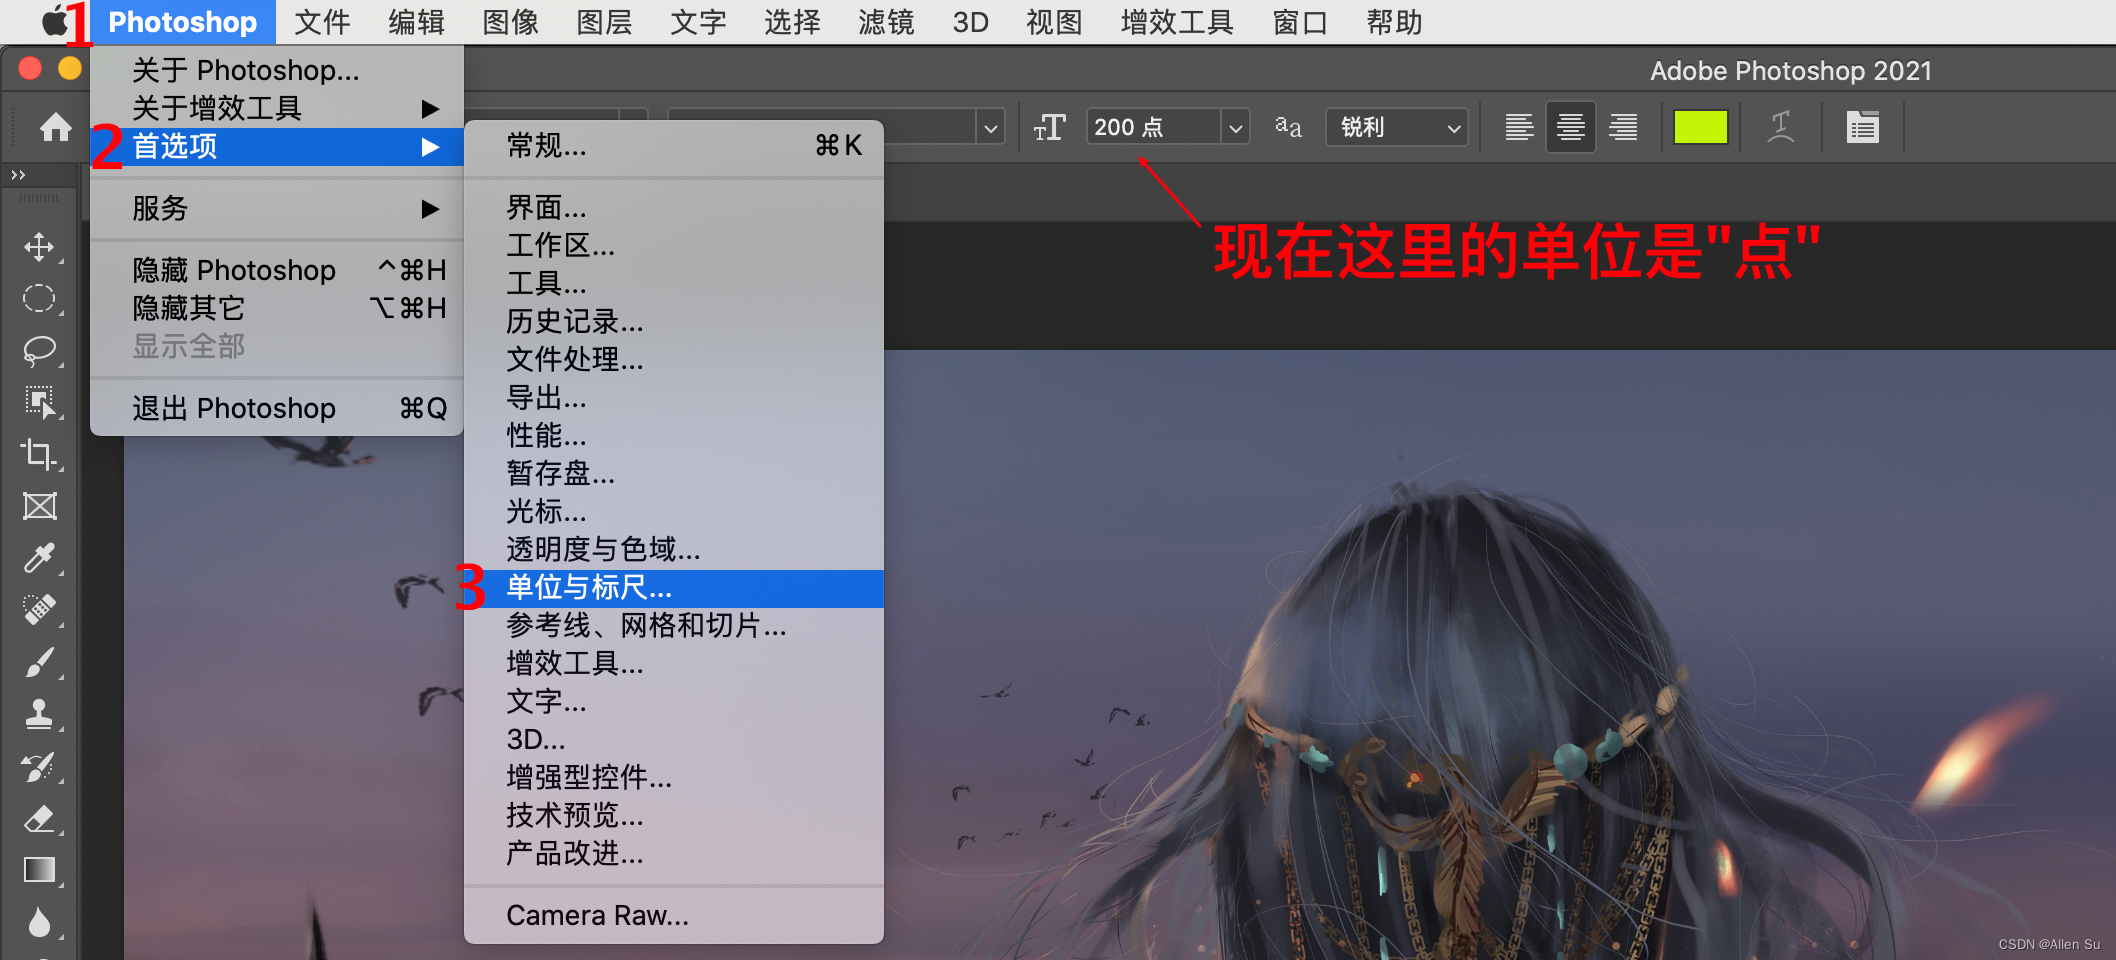Expand the 关于增效工具 submenu
The width and height of the screenshot is (2116, 960).
pos(277,108)
